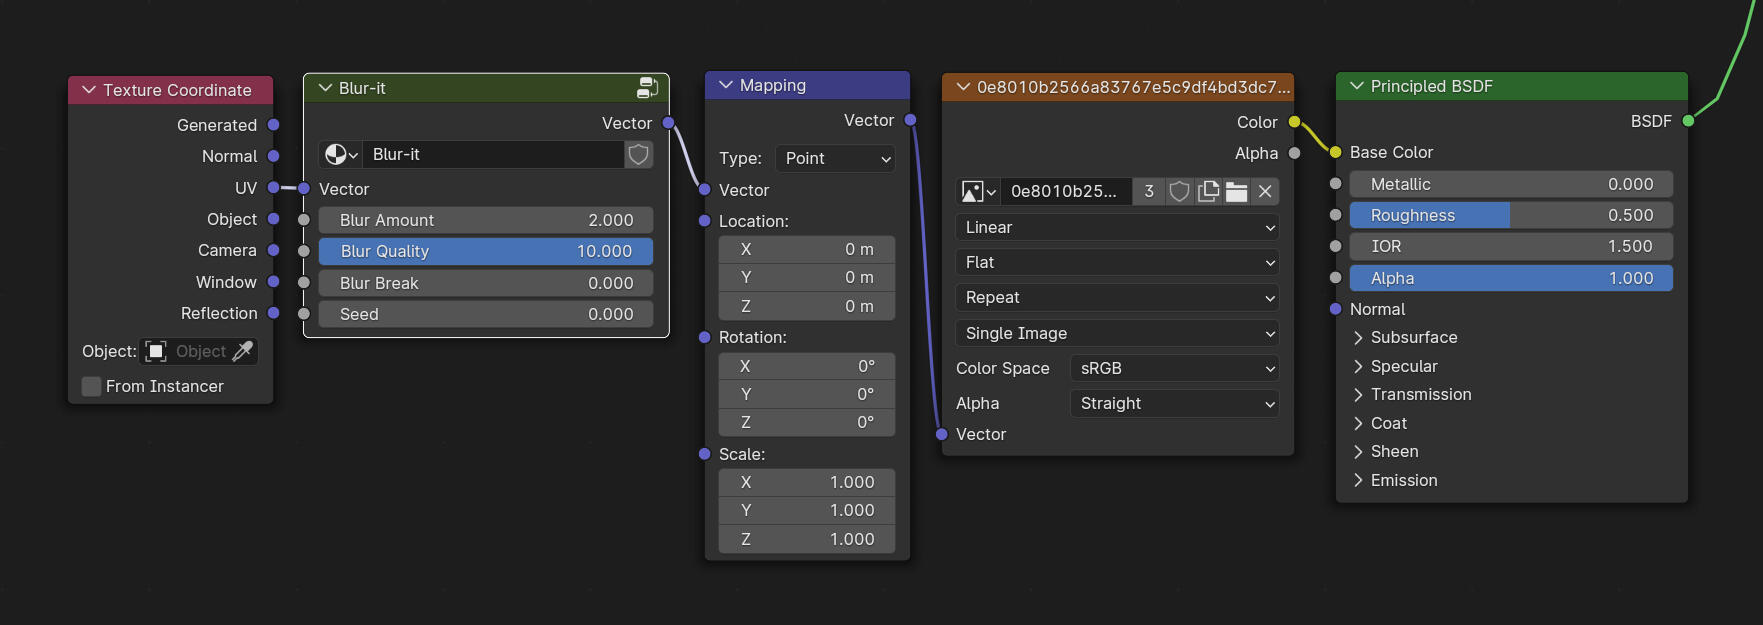The image size is (1763, 625).
Task: Toggle fake user shield on image datablock
Action: tap(1180, 192)
